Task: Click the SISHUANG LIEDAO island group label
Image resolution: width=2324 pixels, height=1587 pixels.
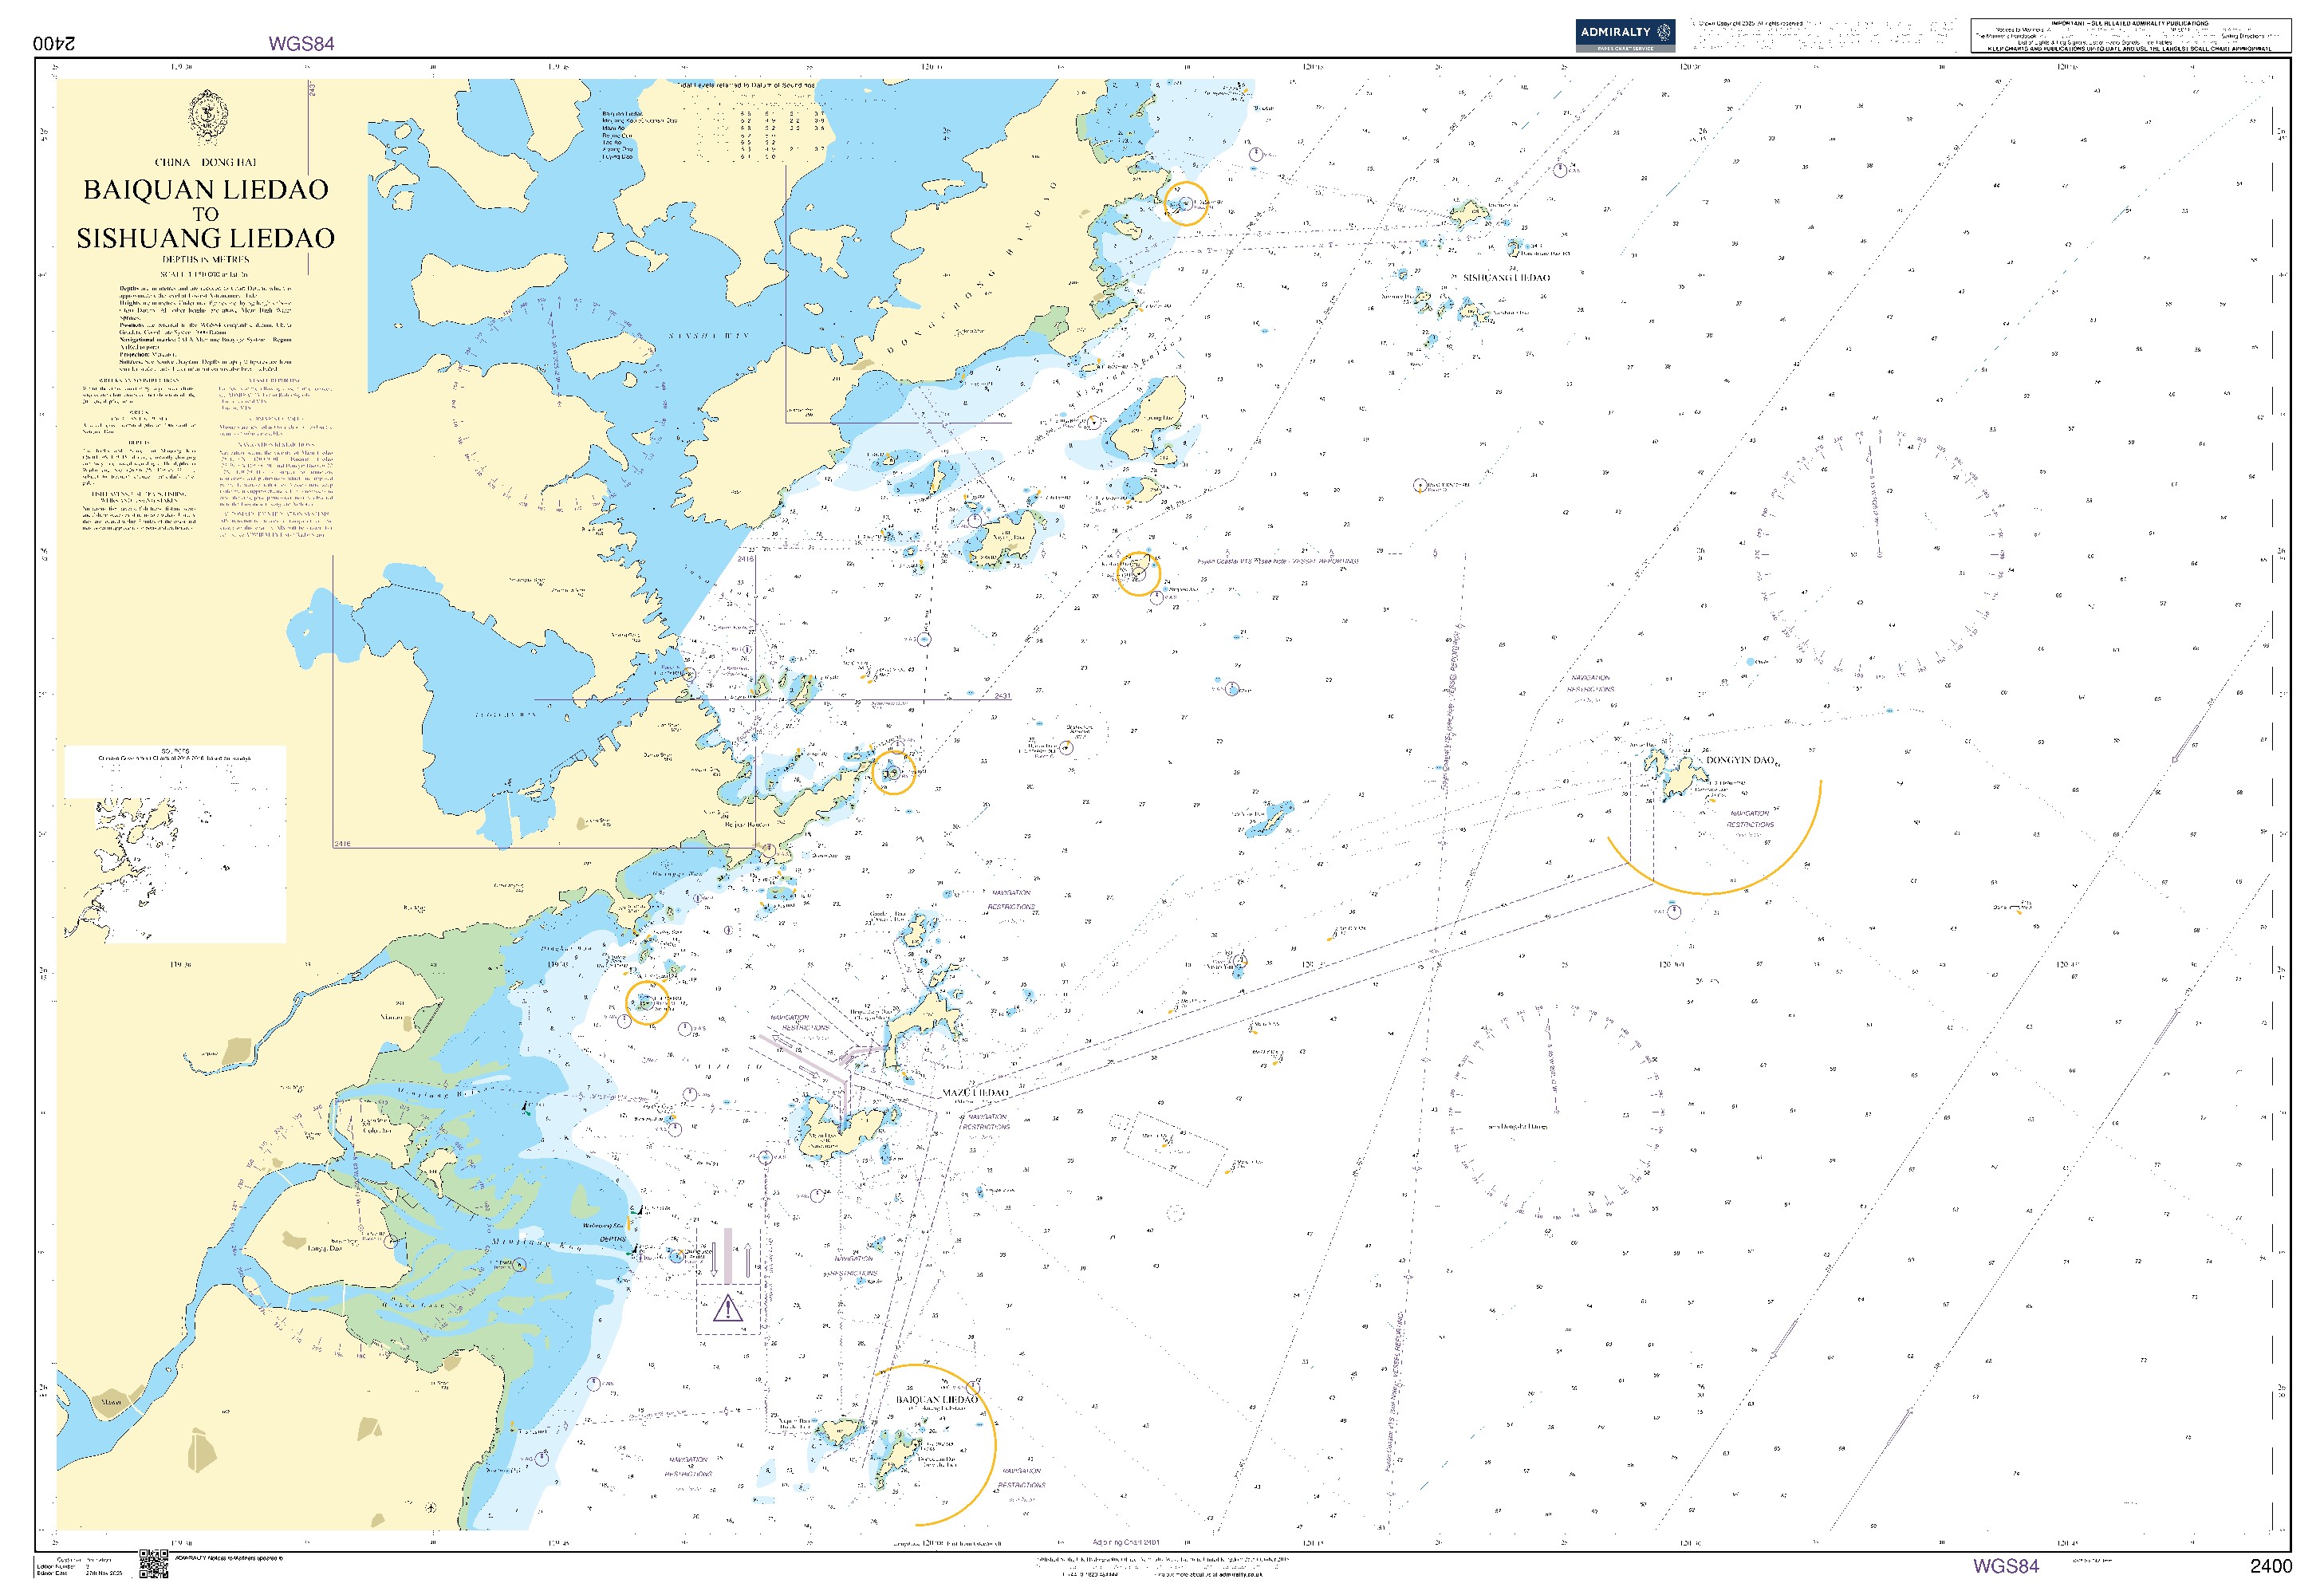Action: click(x=1506, y=278)
